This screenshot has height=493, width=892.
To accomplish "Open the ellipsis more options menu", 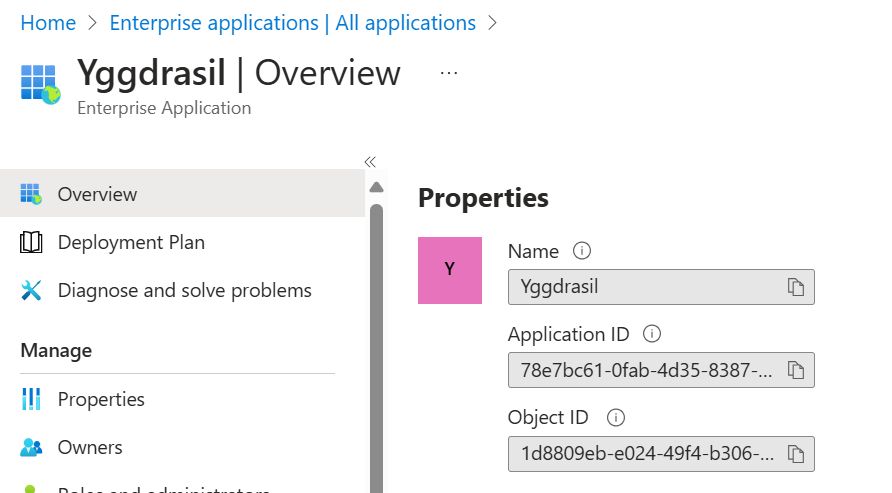I will pyautogui.click(x=449, y=73).
